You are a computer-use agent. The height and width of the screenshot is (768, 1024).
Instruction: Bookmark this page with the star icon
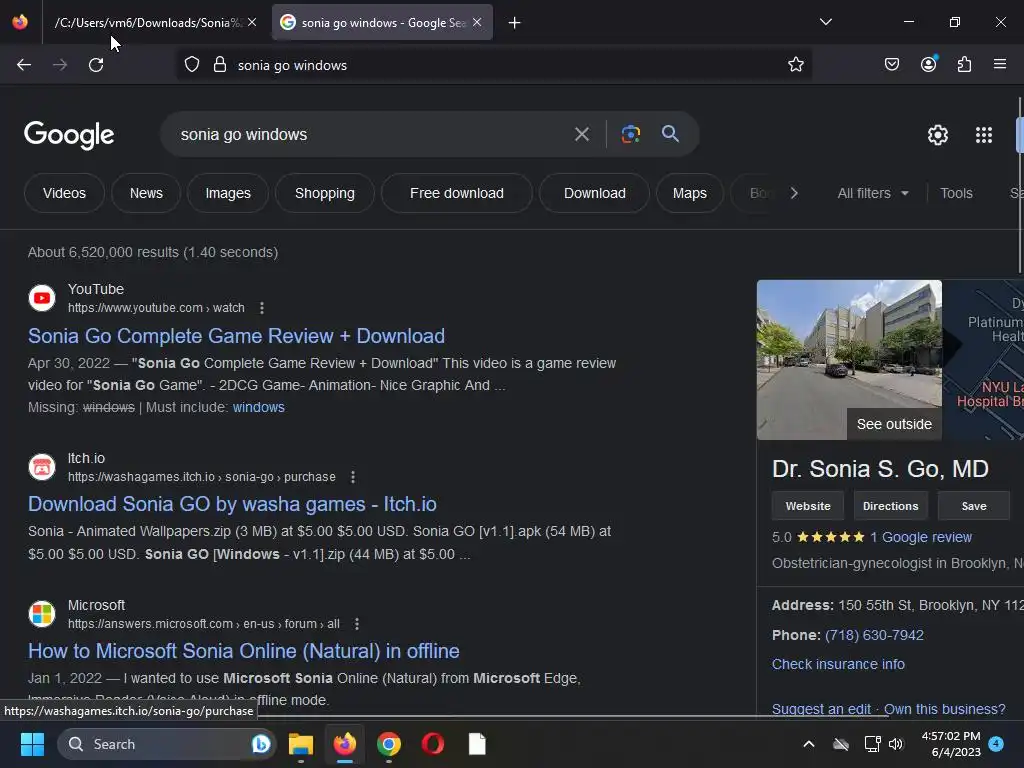point(795,65)
